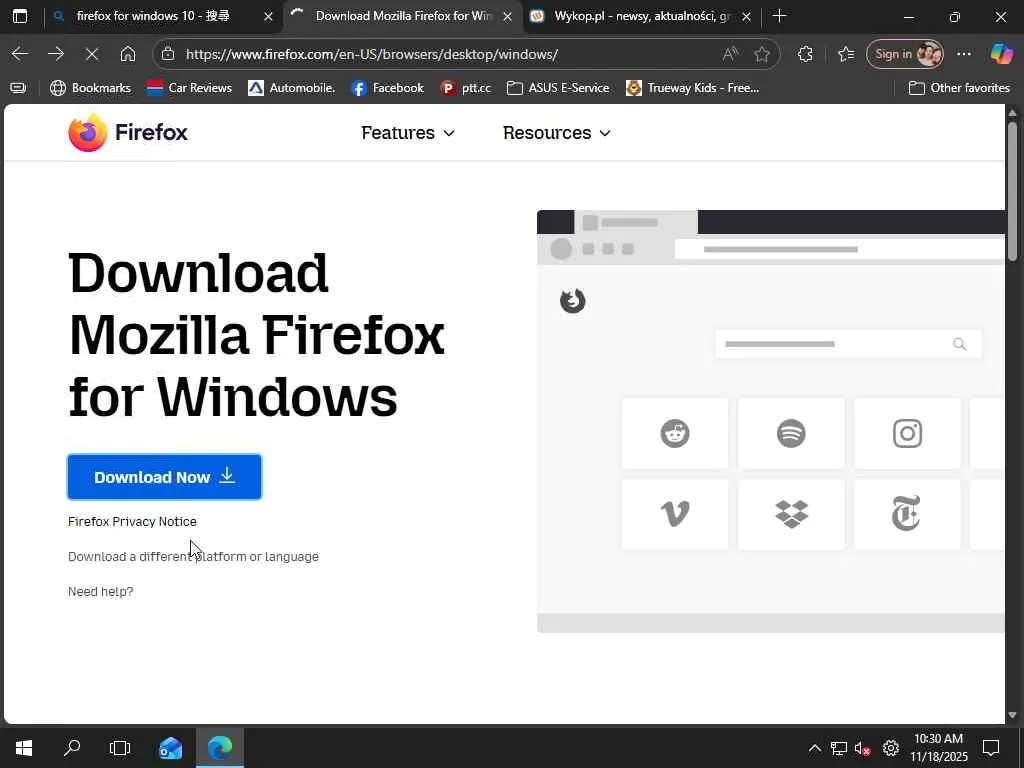The image size is (1024, 768).
Task: Open the Extensions puzzle icon
Action: click(x=805, y=54)
